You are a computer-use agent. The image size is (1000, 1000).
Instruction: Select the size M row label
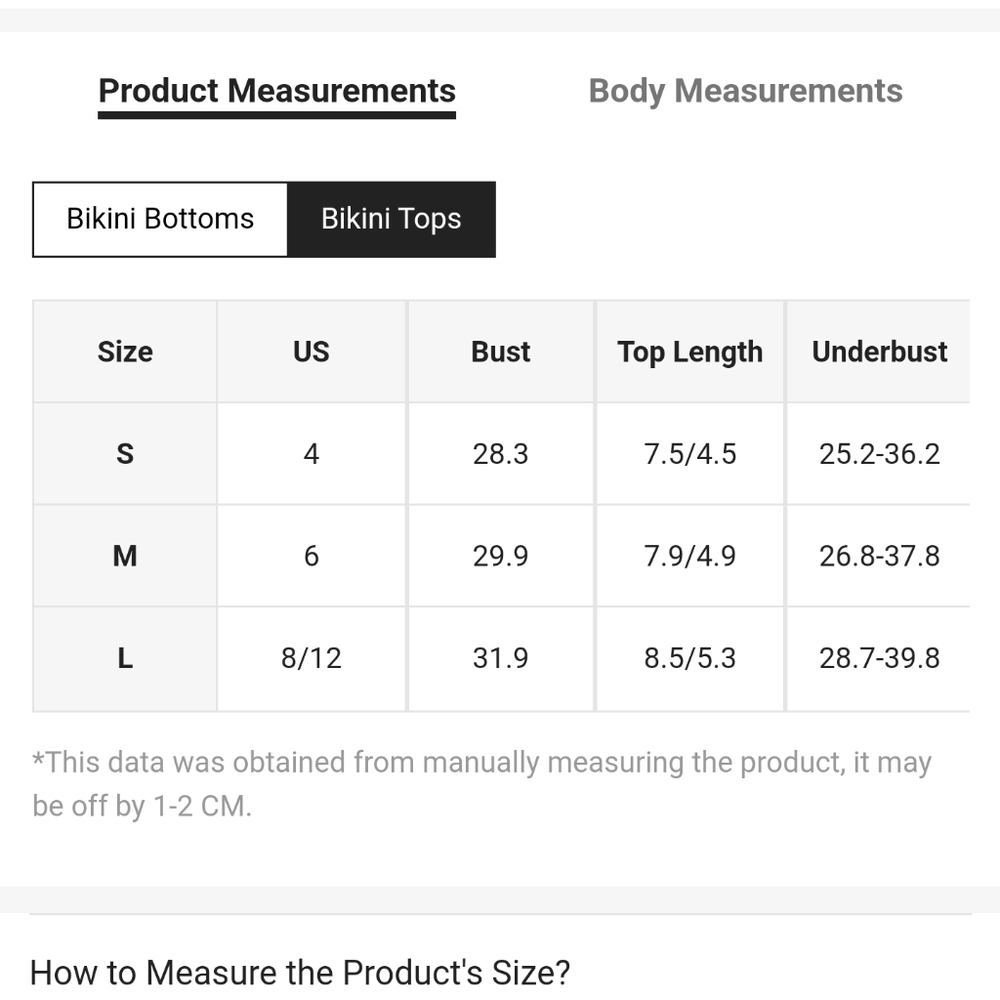[125, 555]
